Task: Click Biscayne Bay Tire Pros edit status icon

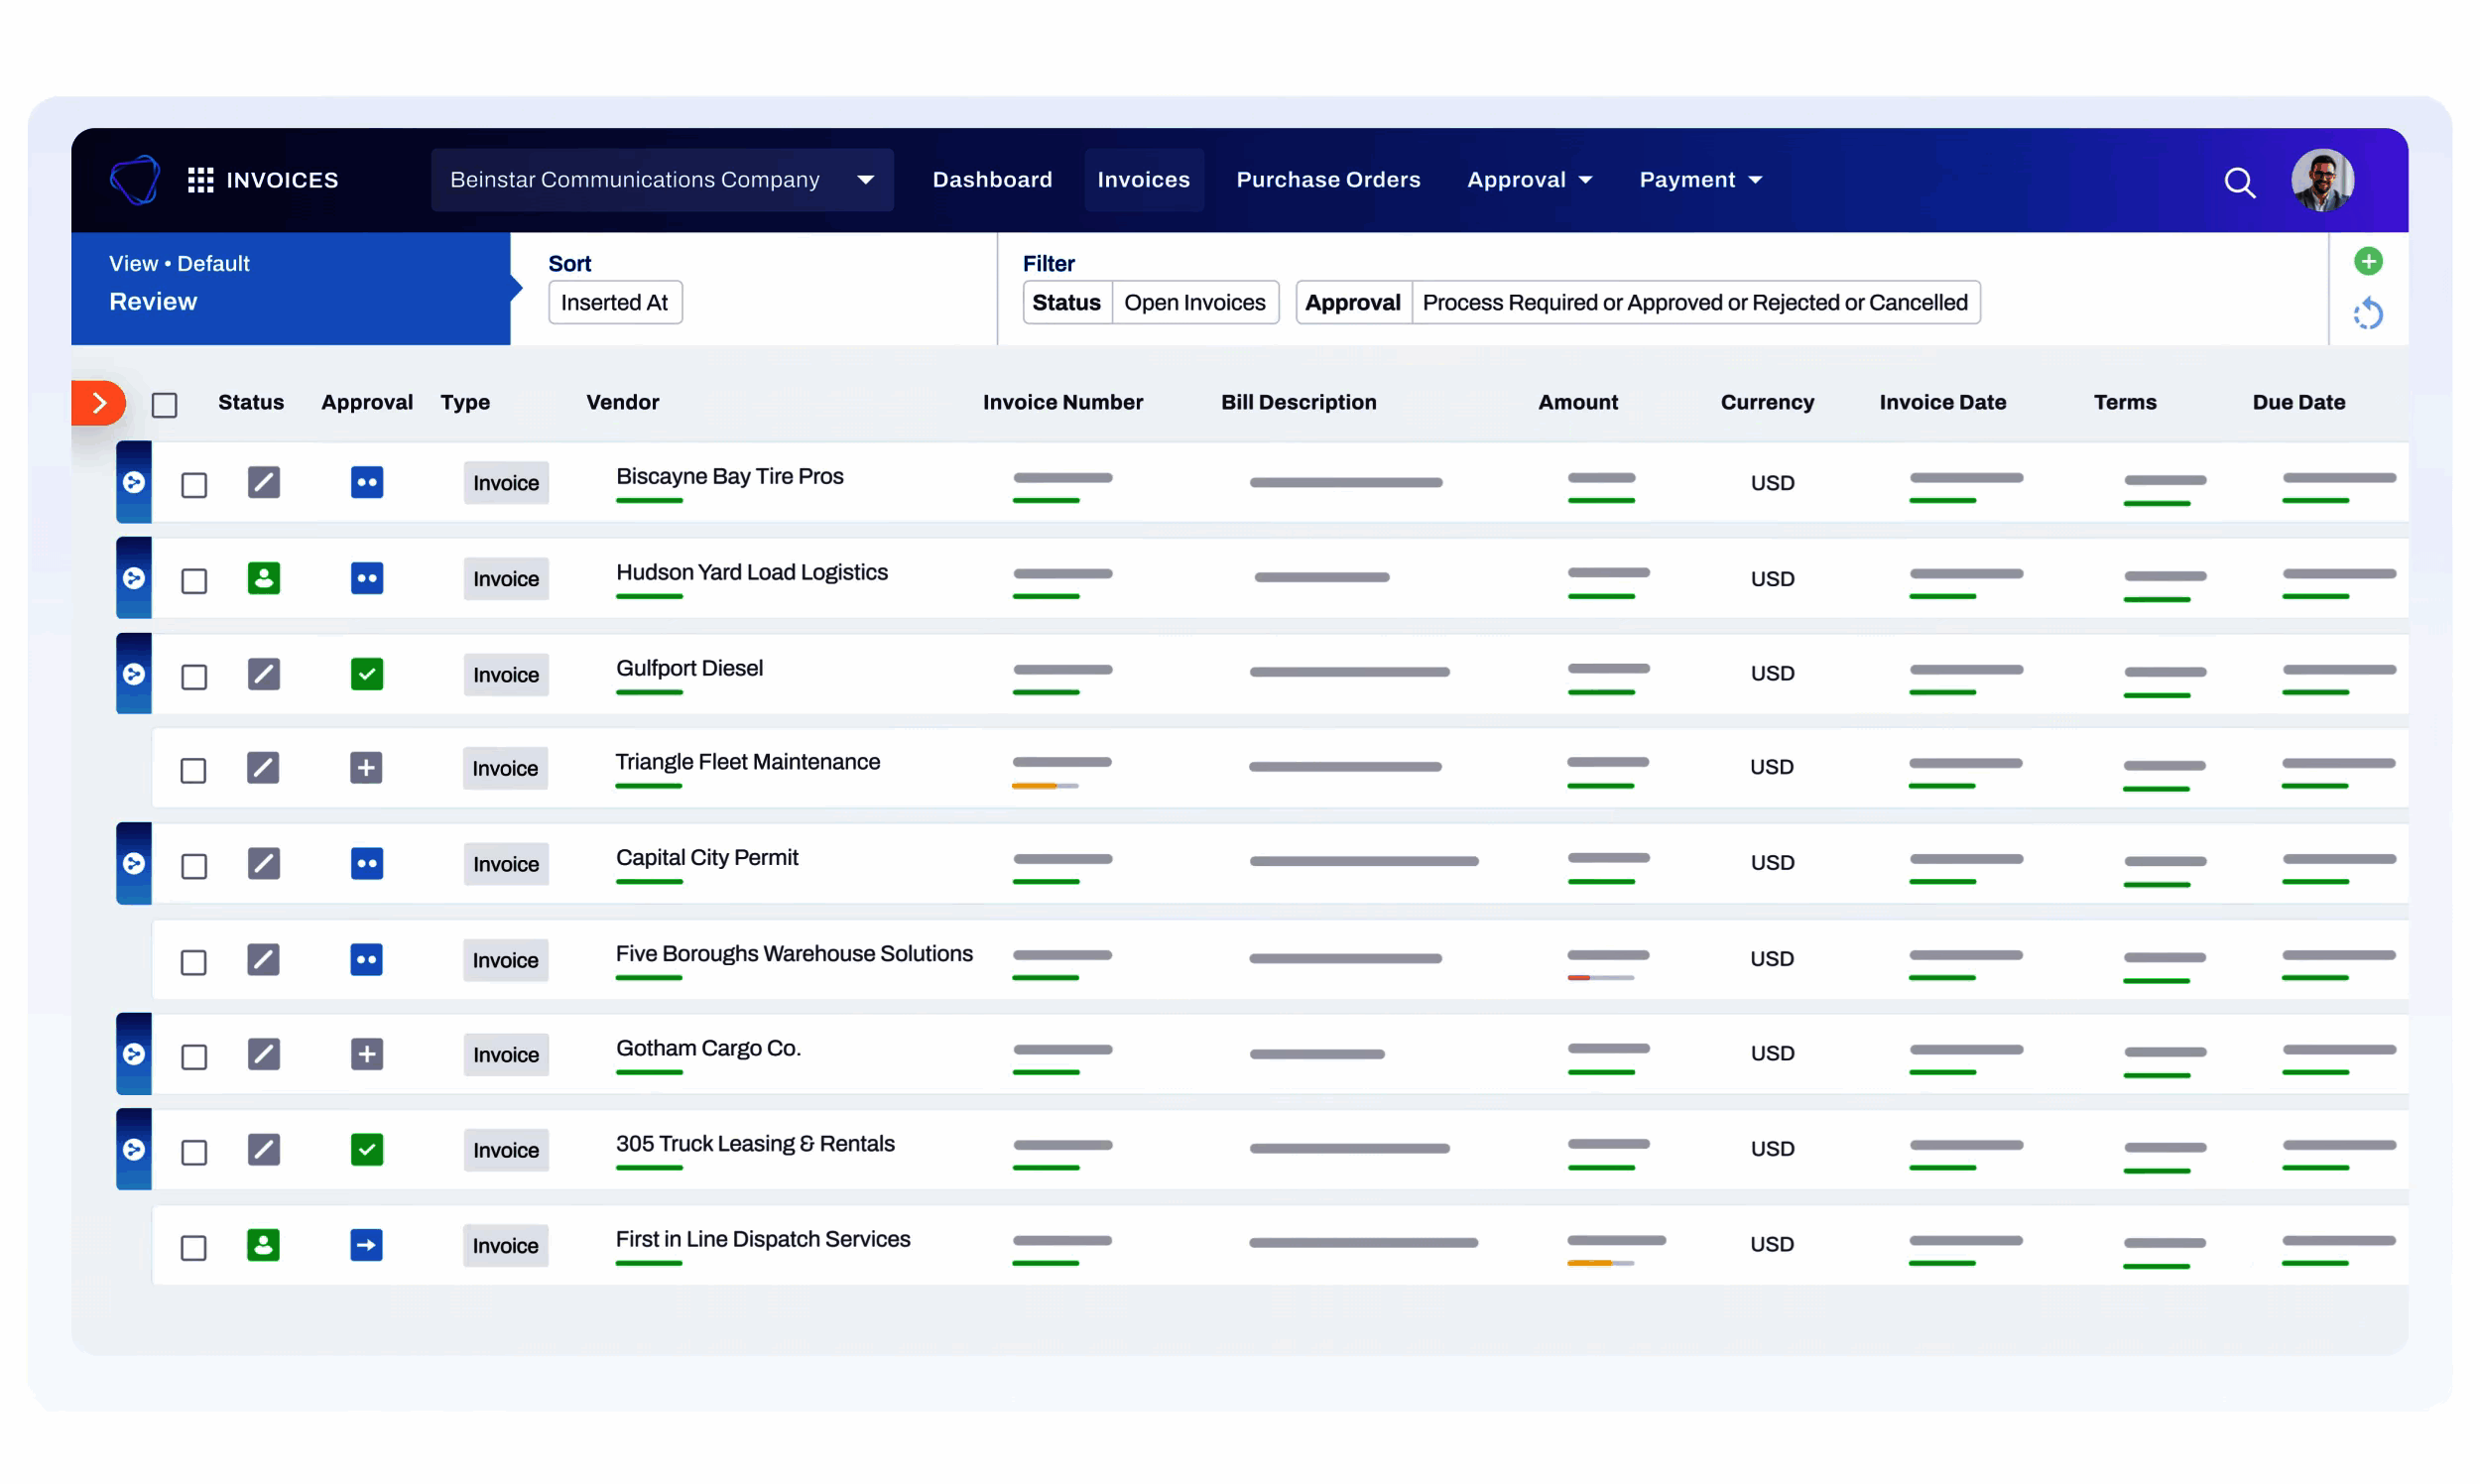Action: [264, 482]
